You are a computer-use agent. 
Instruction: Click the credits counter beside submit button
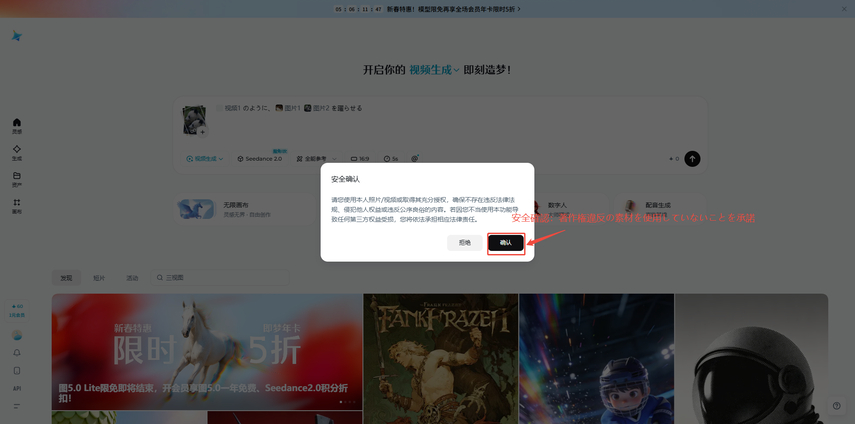(674, 159)
